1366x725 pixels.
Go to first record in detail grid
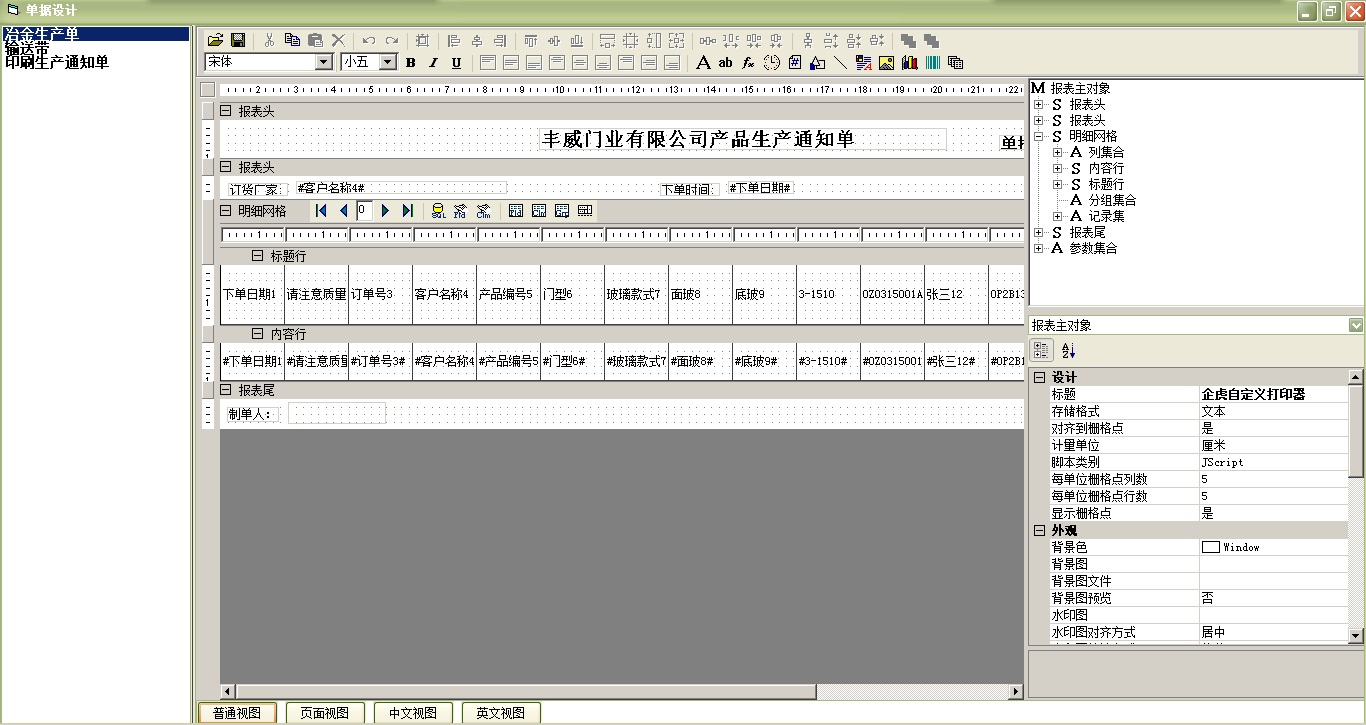click(x=321, y=210)
